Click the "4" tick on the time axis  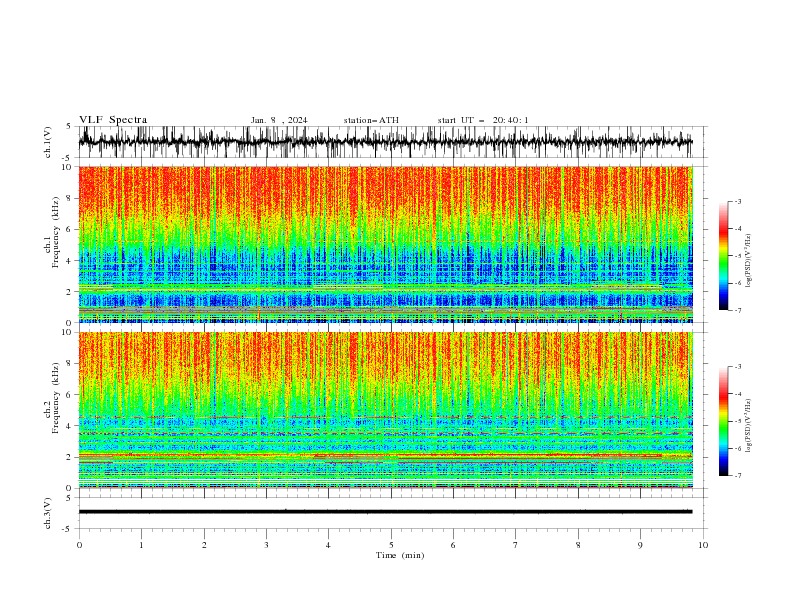point(328,545)
